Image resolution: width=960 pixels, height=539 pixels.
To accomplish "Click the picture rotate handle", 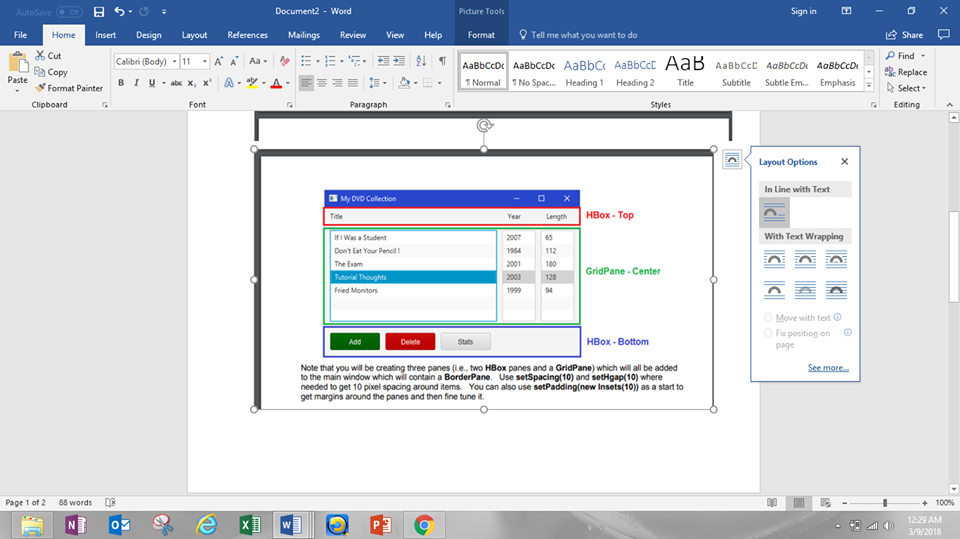I will tap(484, 126).
